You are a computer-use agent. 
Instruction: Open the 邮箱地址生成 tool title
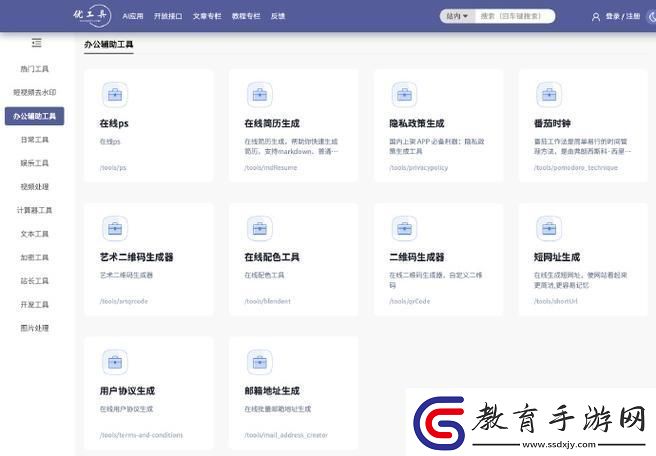272,391
